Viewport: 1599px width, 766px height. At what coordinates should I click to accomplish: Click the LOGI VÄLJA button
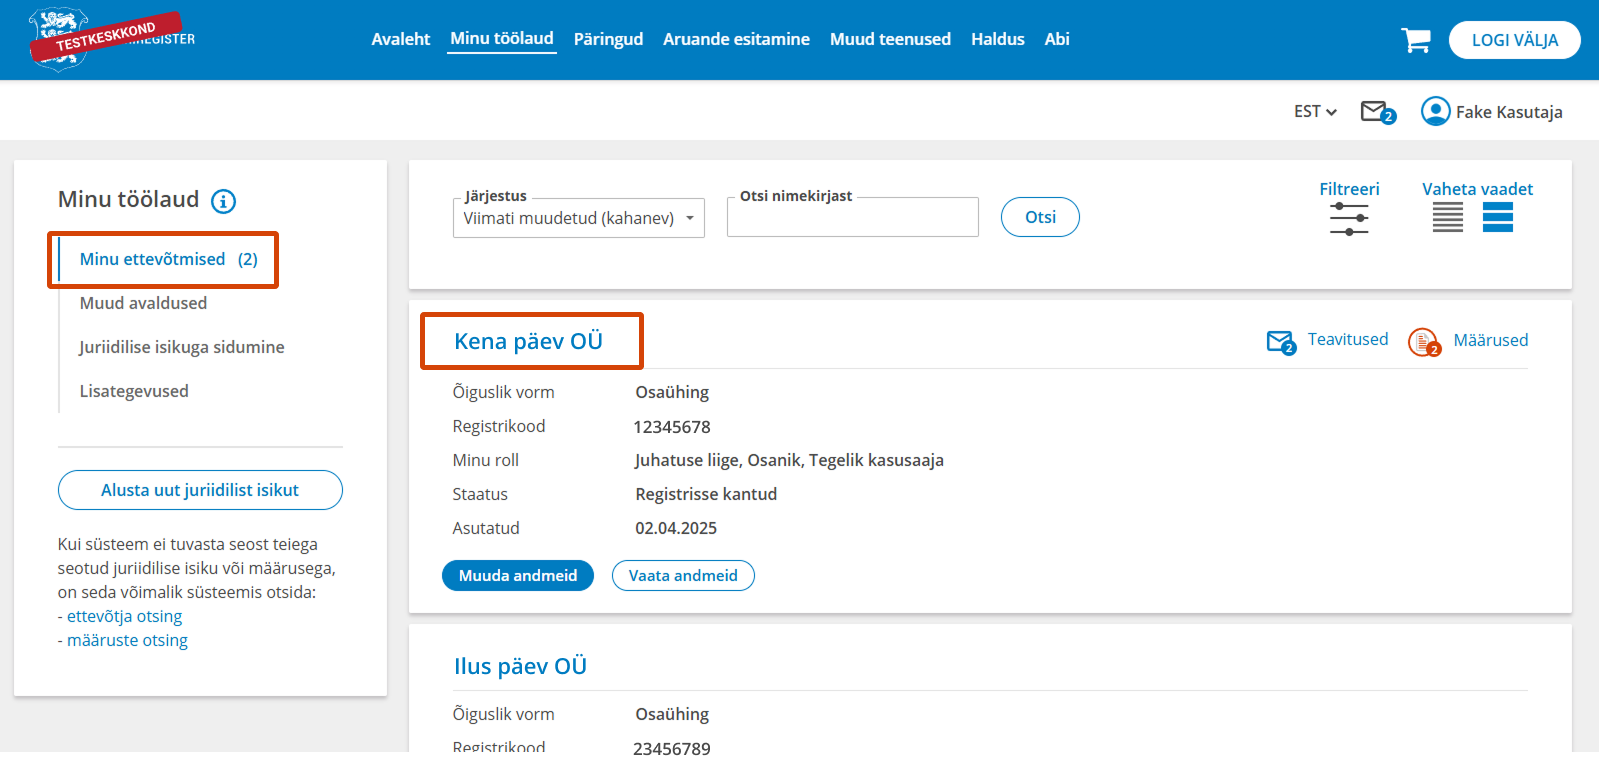click(1514, 40)
